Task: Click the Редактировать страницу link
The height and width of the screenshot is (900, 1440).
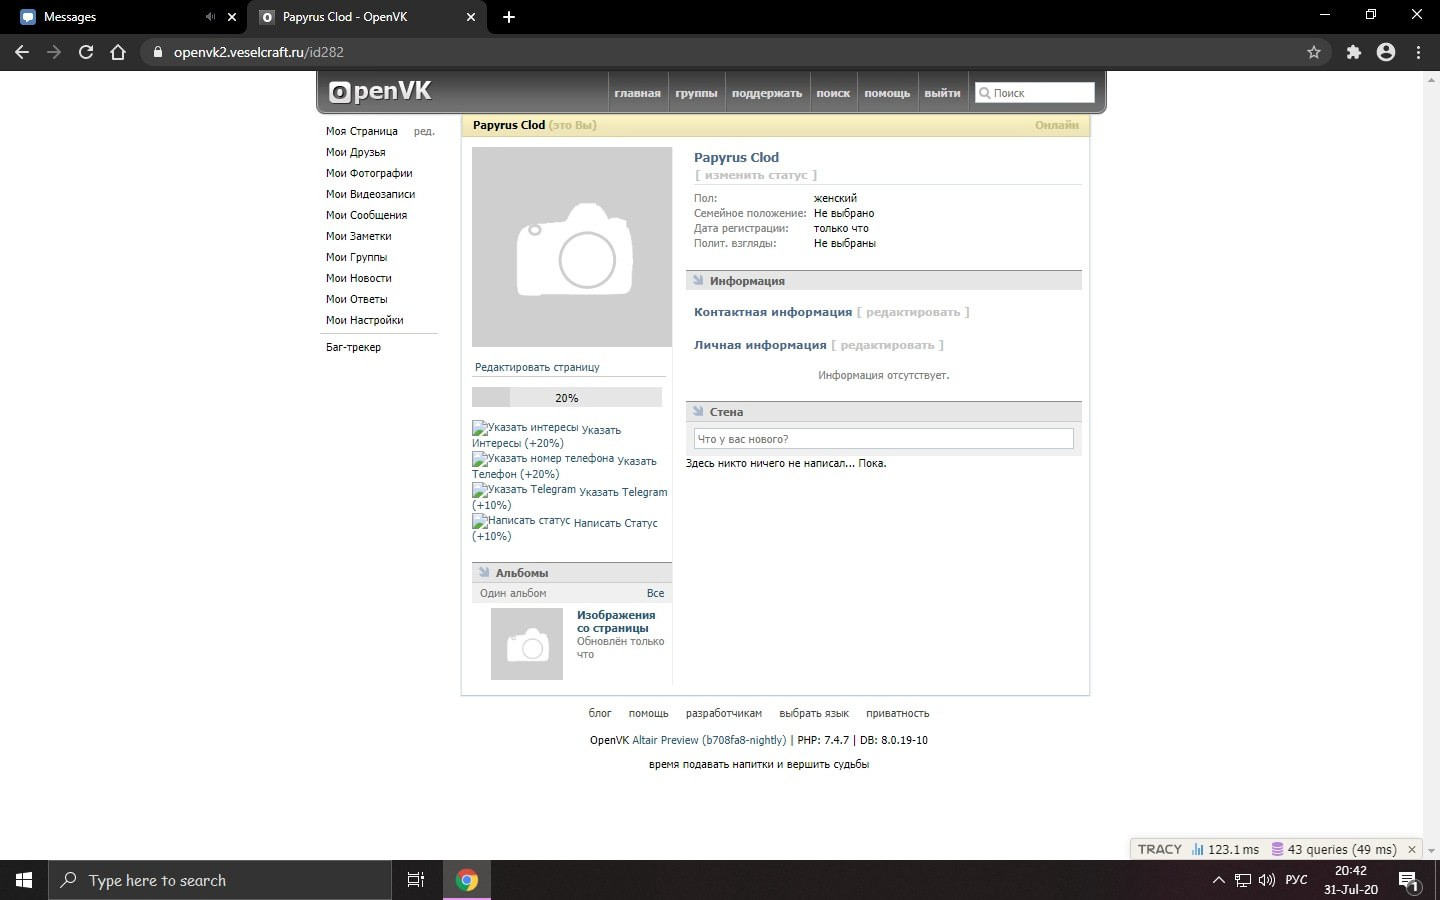Action: point(537,367)
